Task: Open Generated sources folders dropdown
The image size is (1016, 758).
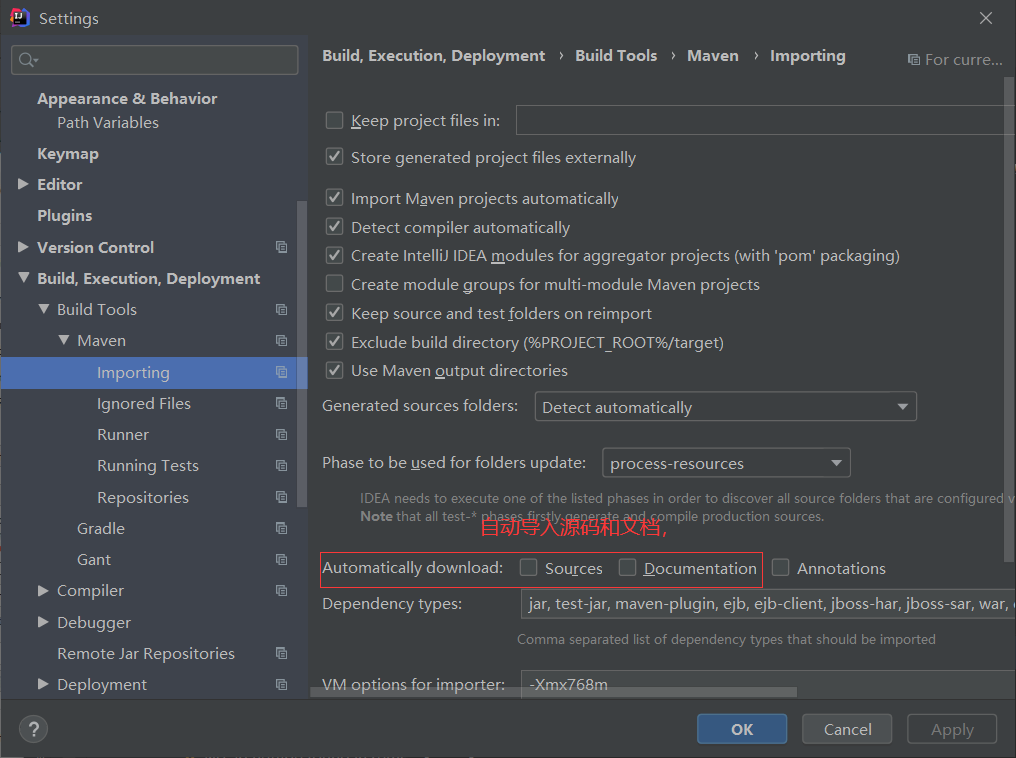Action: point(725,407)
